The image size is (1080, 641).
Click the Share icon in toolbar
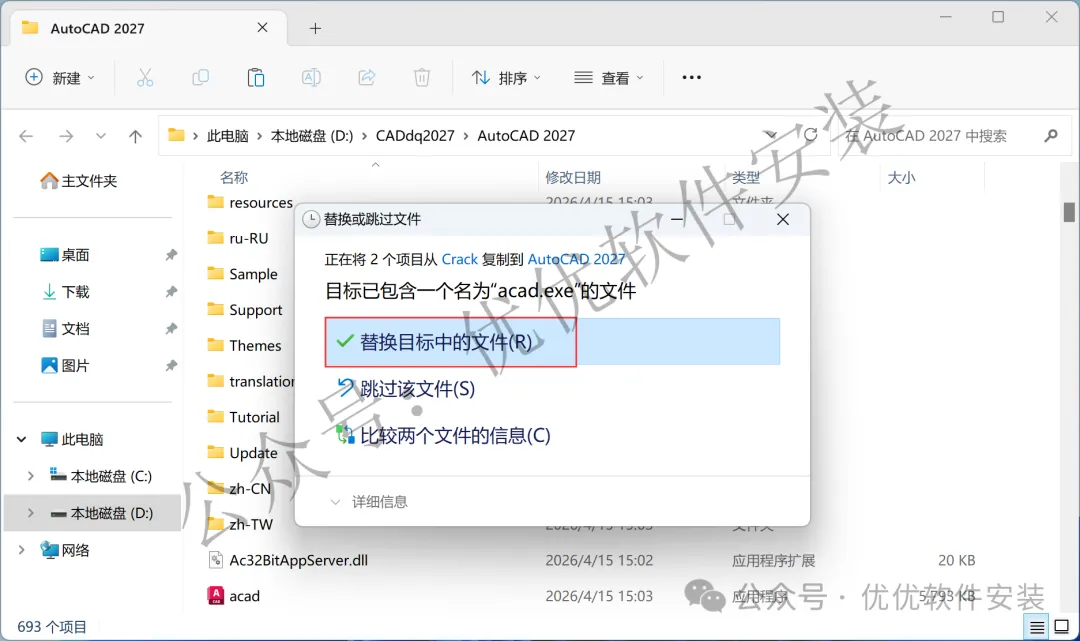click(x=366, y=78)
